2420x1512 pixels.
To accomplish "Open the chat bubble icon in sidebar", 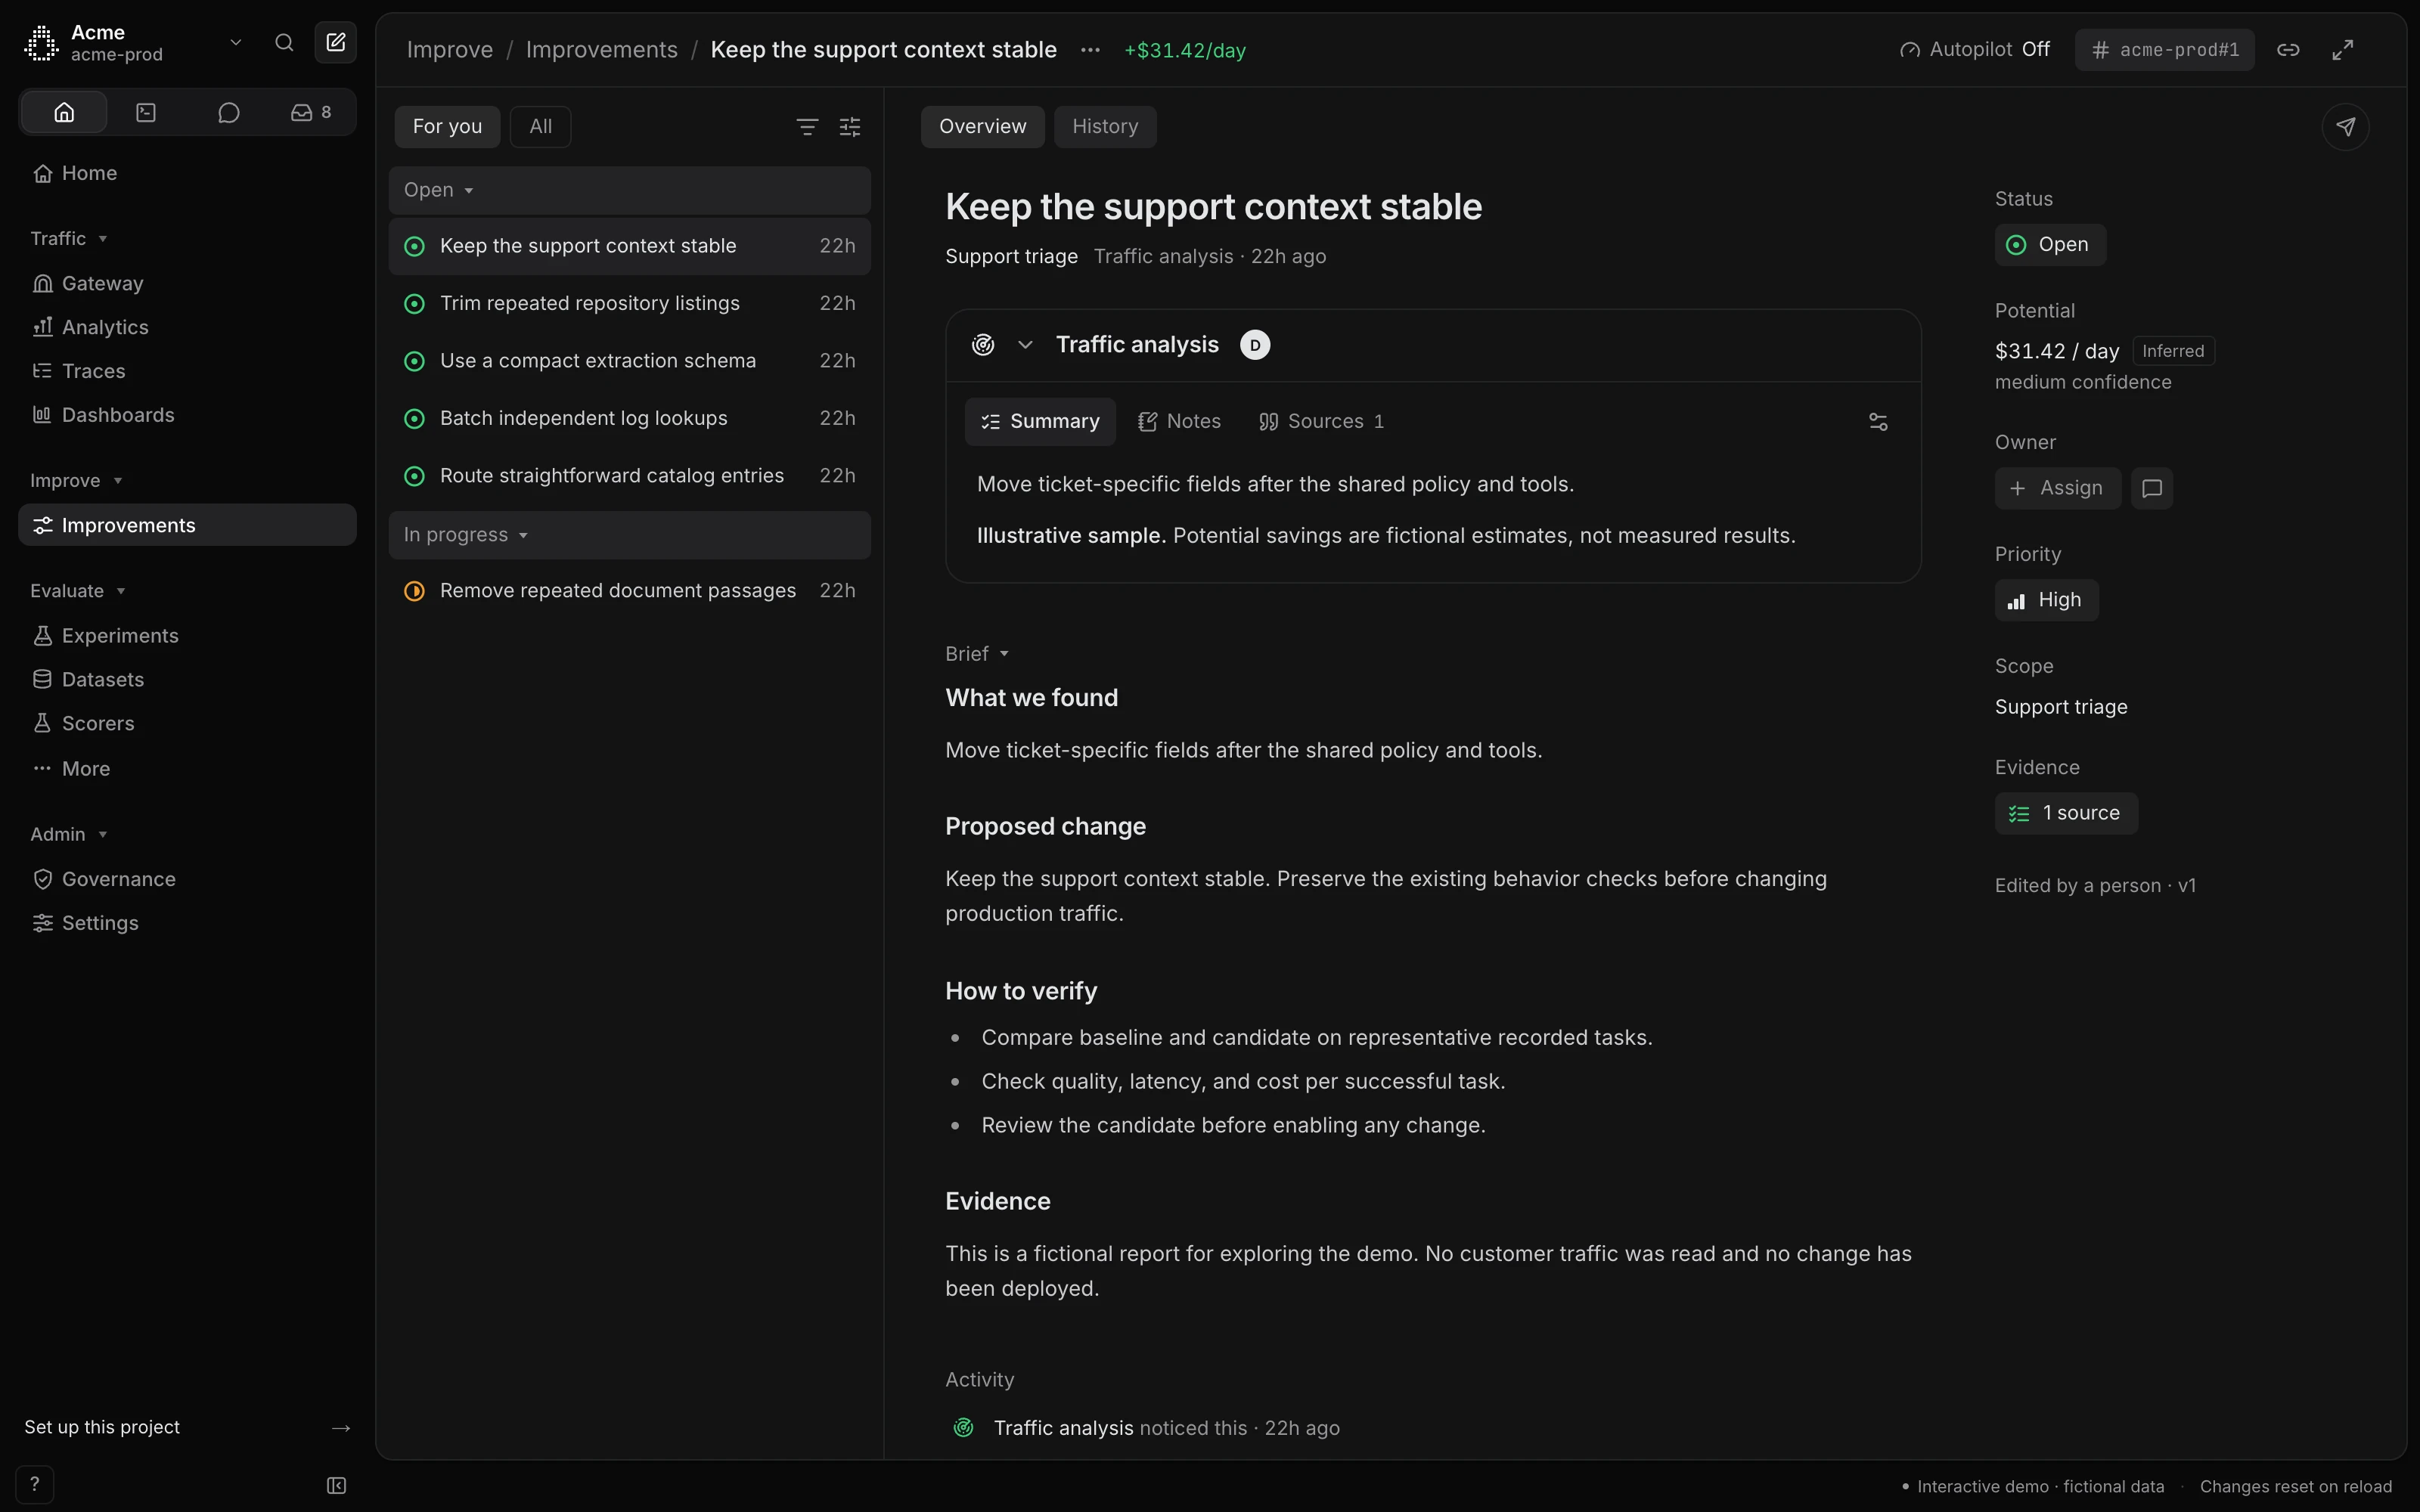I will click(x=229, y=112).
